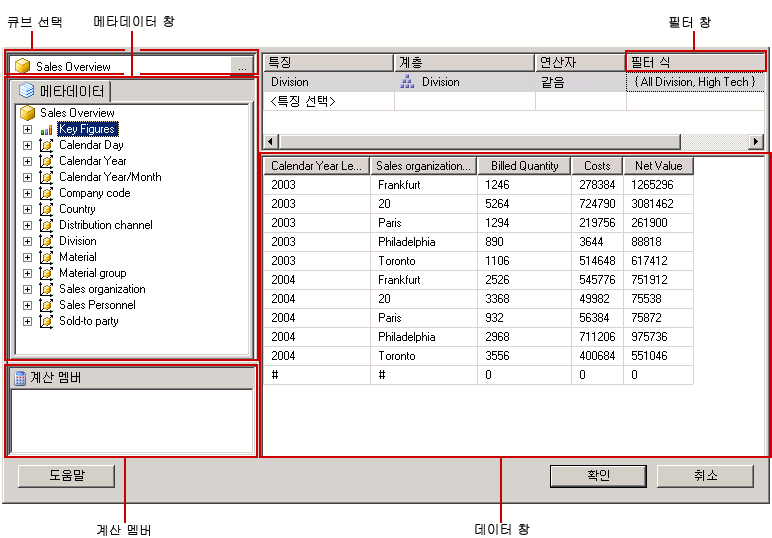Click the Calendar Year dimension icon
The height and width of the screenshot is (538, 772).
coord(46,161)
